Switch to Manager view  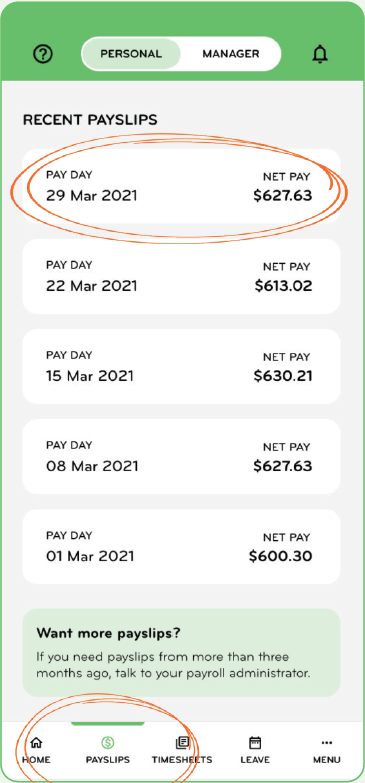[x=231, y=54]
